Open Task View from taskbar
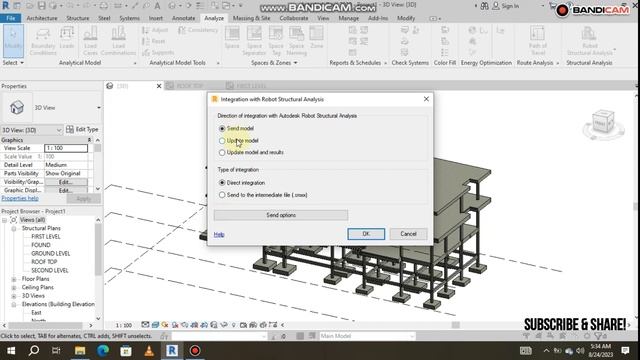The height and width of the screenshot is (360, 640). pyautogui.click(x=56, y=350)
